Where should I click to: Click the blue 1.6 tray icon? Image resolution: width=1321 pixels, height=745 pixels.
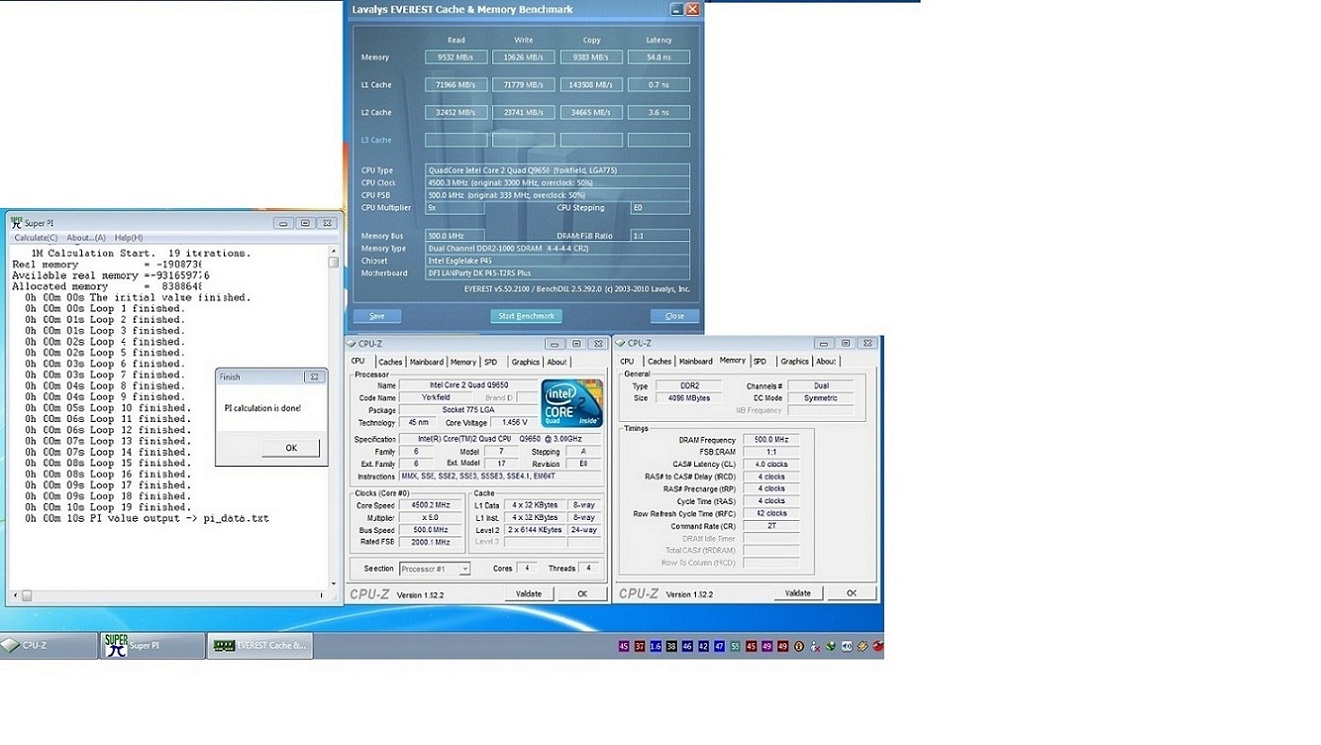[x=656, y=647]
